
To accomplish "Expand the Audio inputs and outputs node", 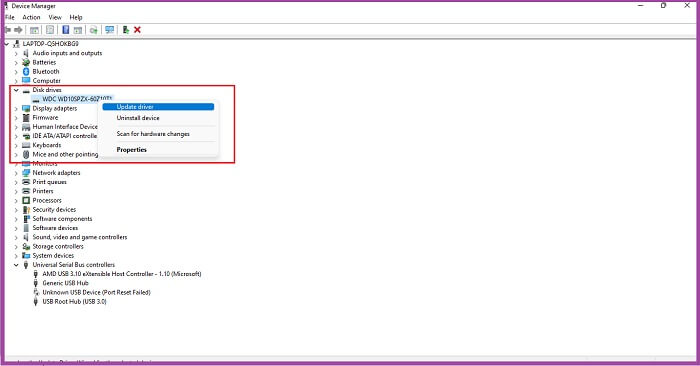I will pyautogui.click(x=16, y=53).
